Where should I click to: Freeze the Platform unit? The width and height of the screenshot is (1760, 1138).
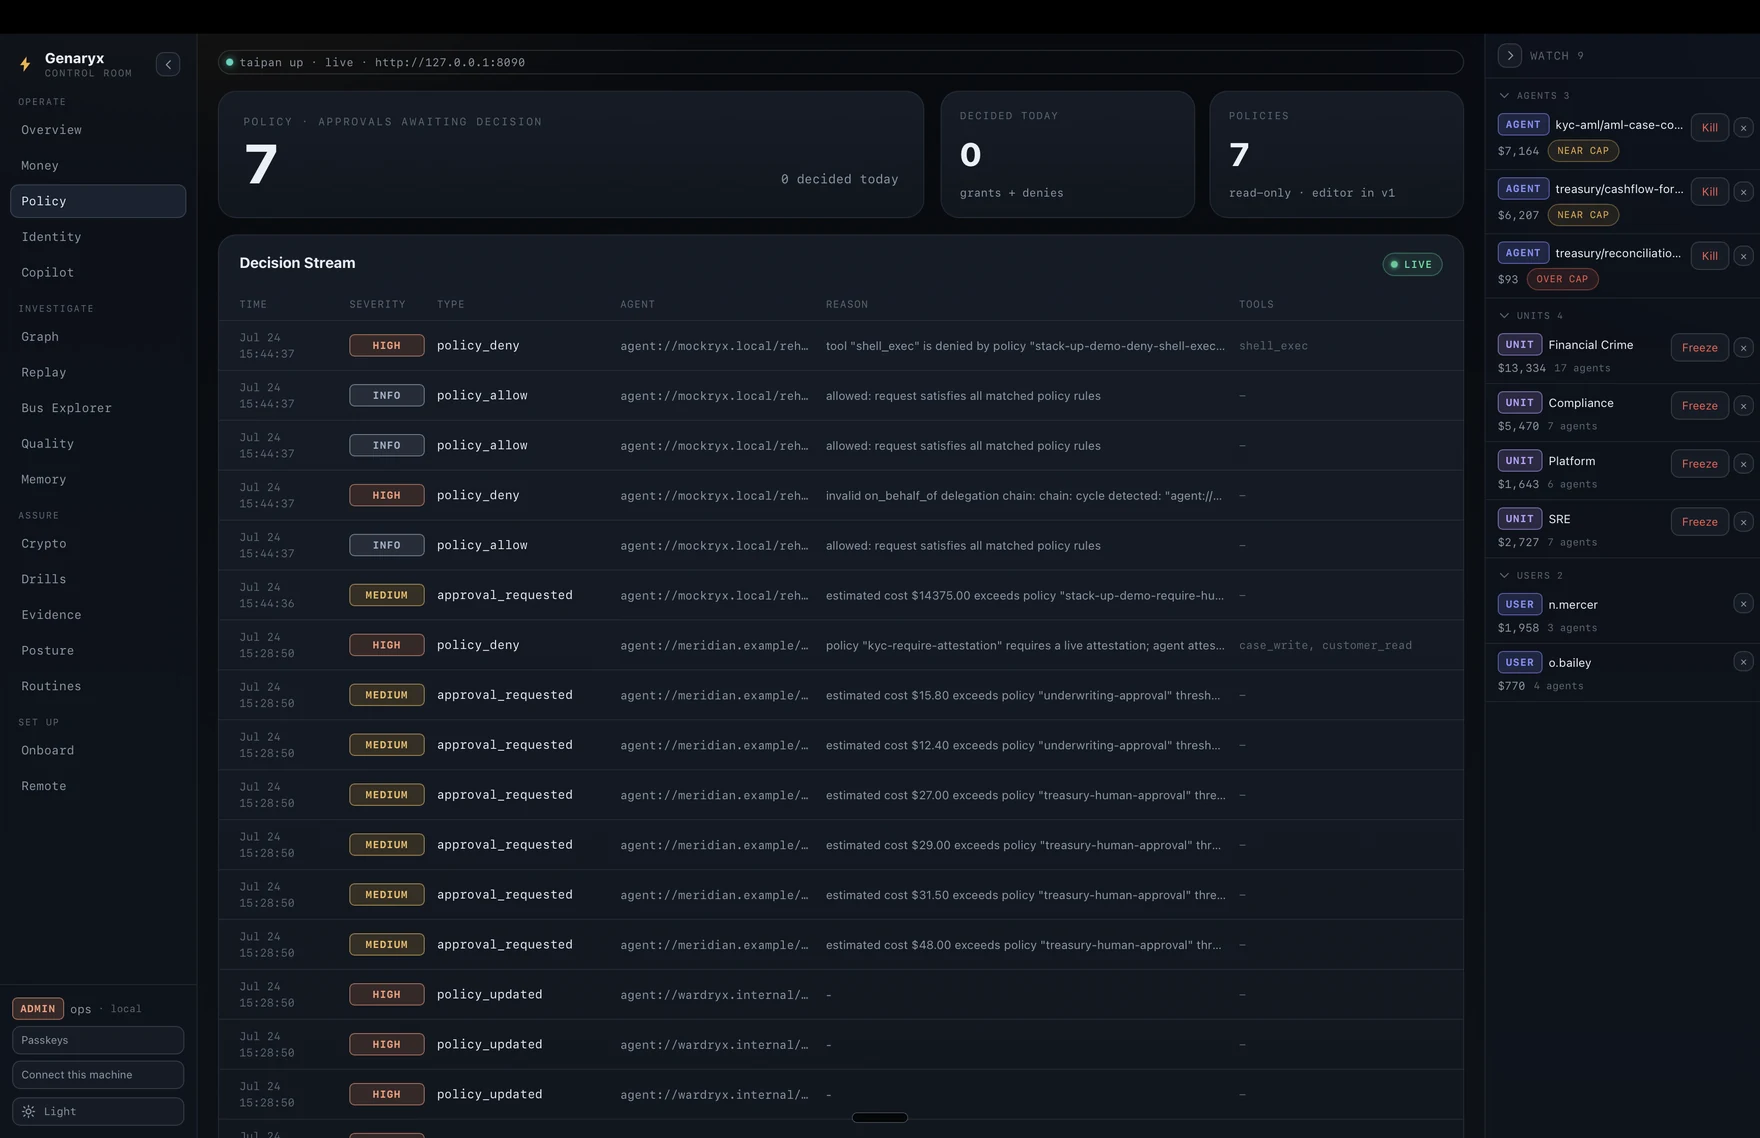coord(1699,463)
